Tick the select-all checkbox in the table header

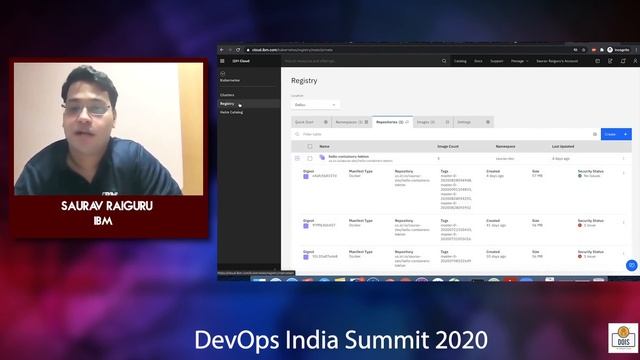[x=310, y=146]
